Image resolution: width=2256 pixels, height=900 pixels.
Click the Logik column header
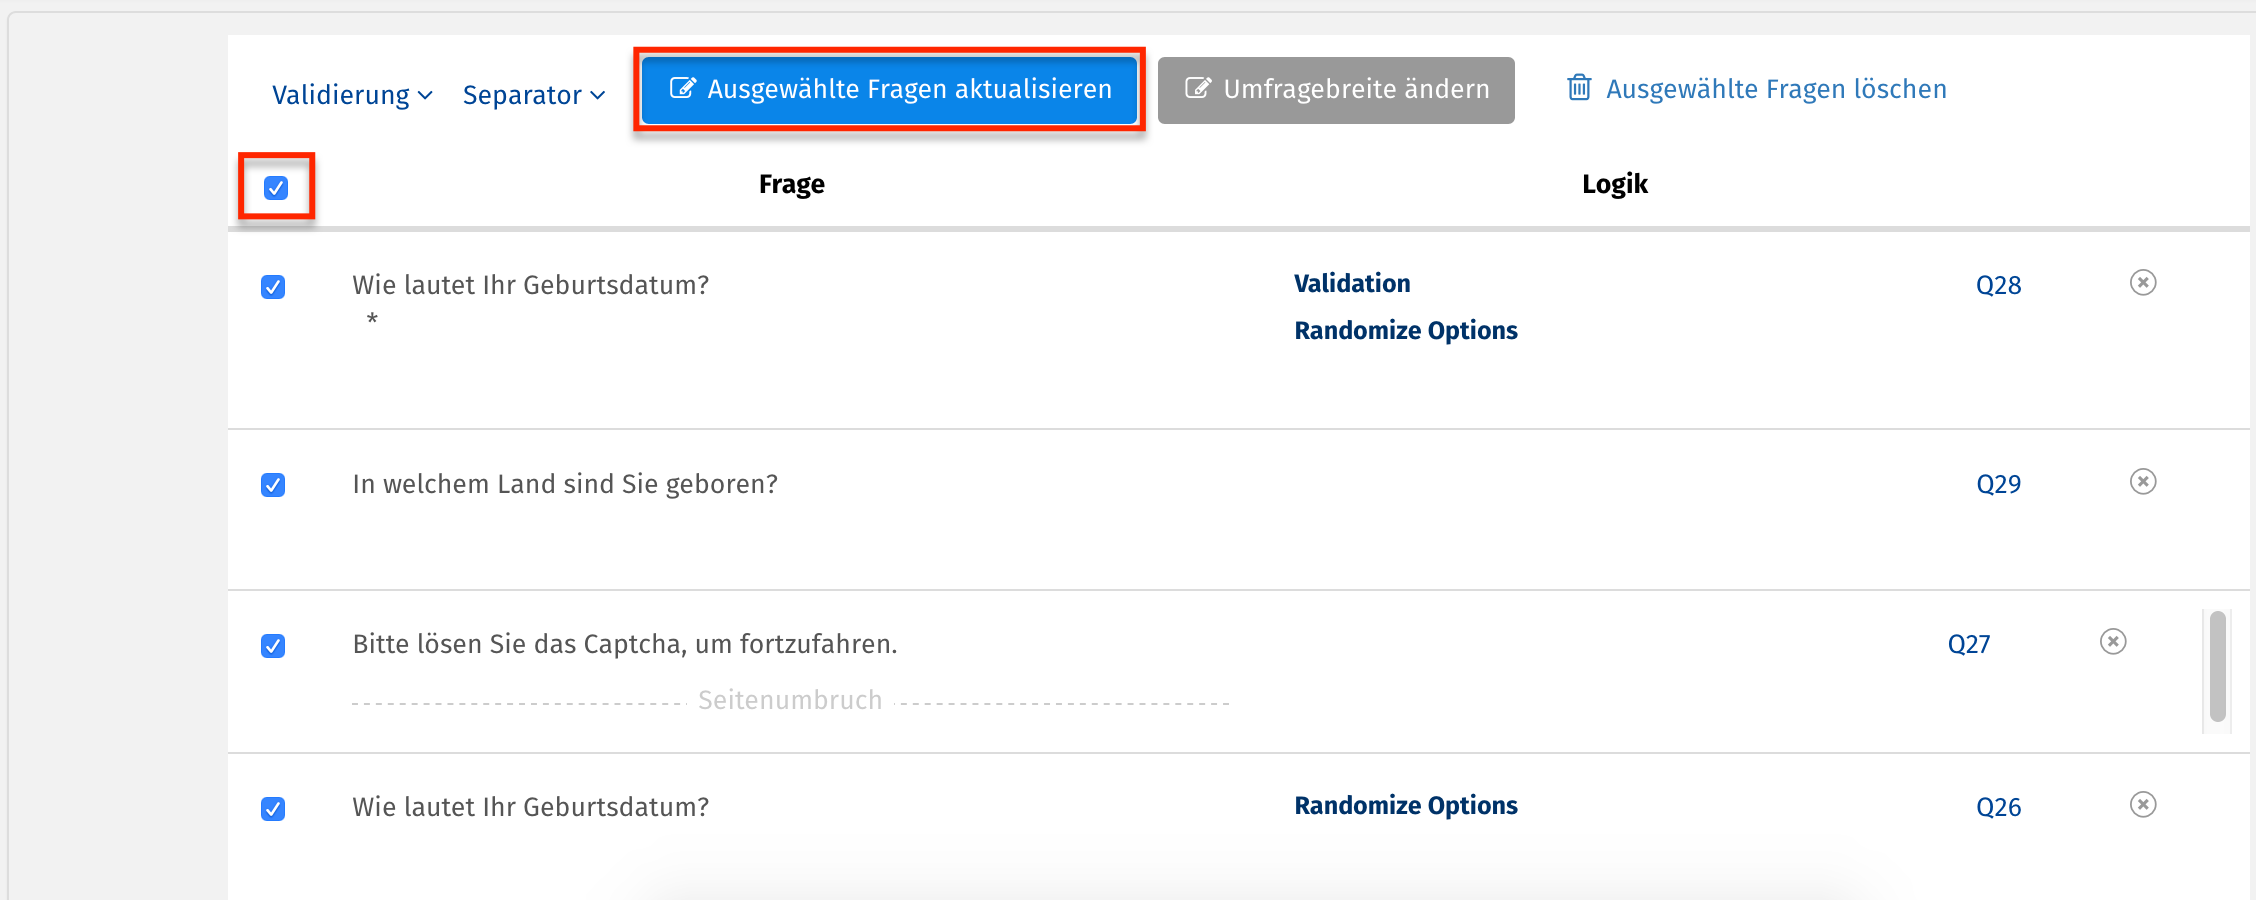click(1614, 183)
